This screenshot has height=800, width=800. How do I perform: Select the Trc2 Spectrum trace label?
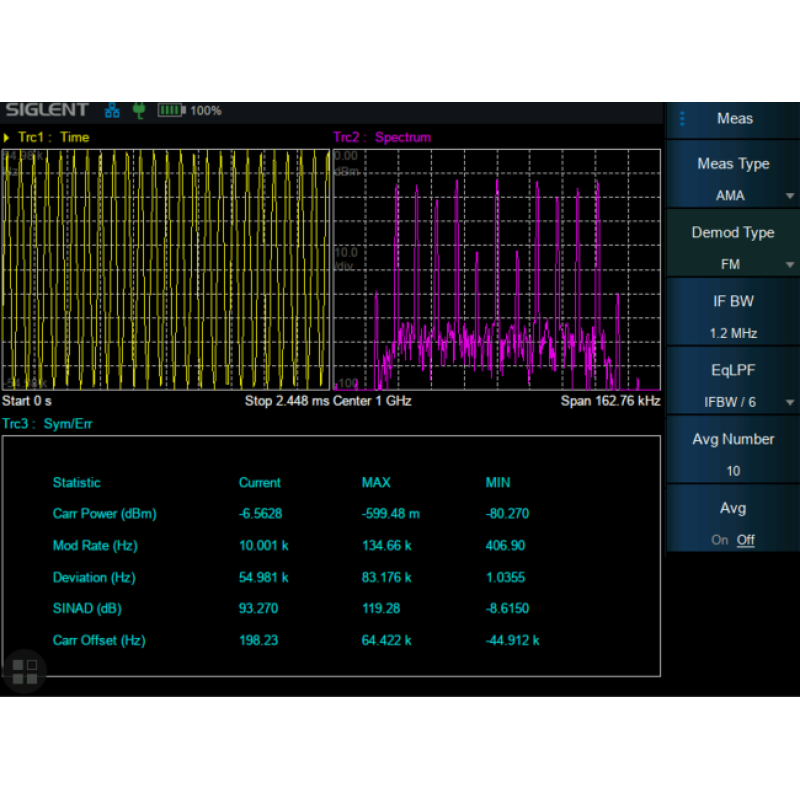pyautogui.click(x=381, y=137)
